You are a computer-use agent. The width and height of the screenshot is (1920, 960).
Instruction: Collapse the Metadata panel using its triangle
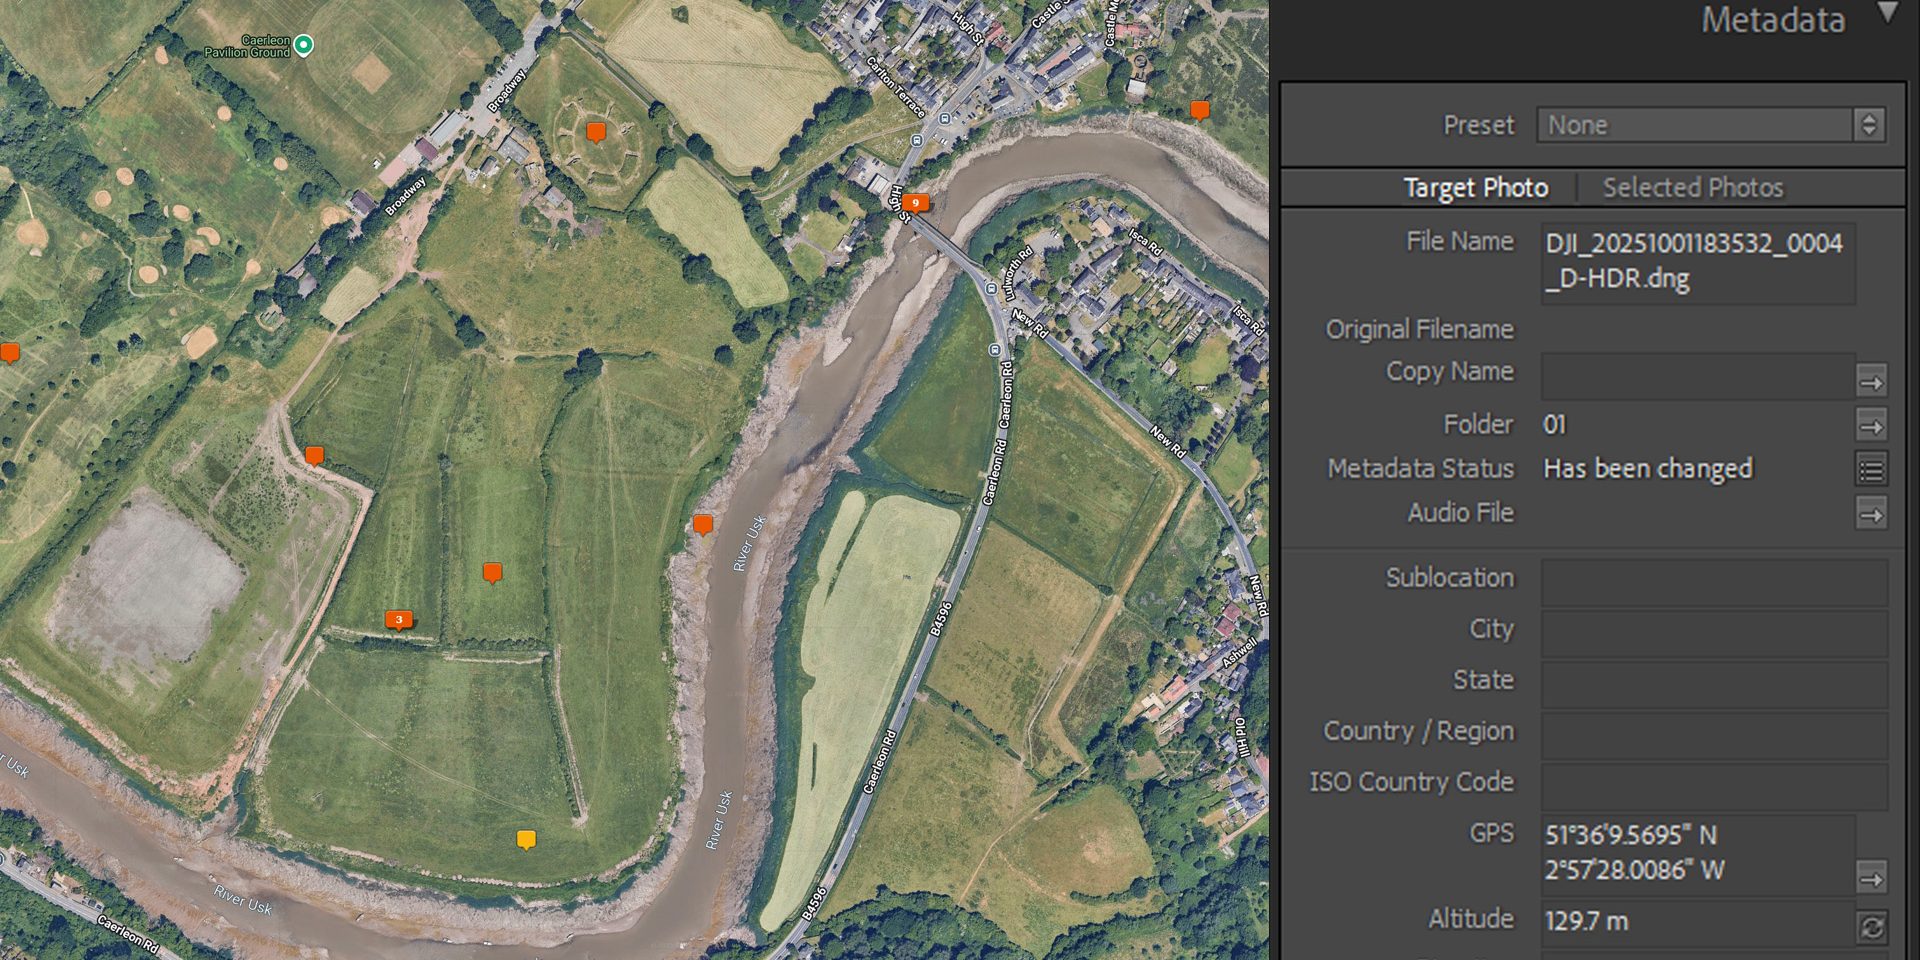click(x=1887, y=14)
